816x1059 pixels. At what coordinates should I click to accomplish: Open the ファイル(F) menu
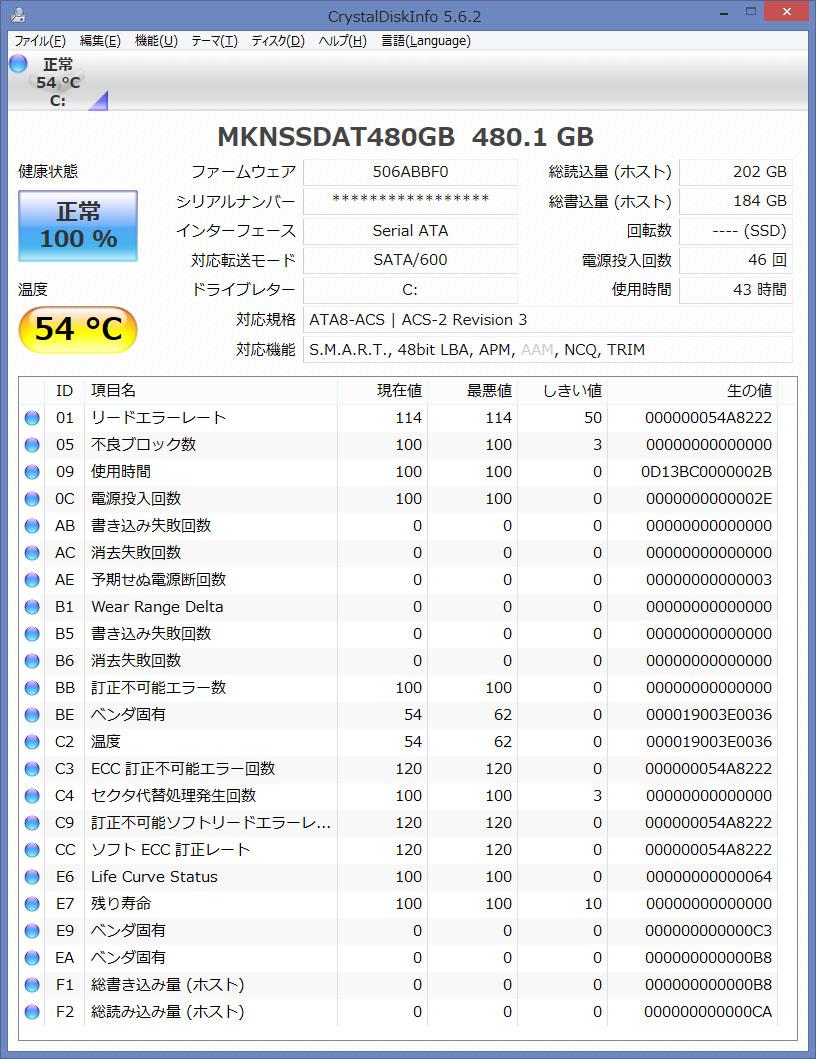click(x=40, y=41)
